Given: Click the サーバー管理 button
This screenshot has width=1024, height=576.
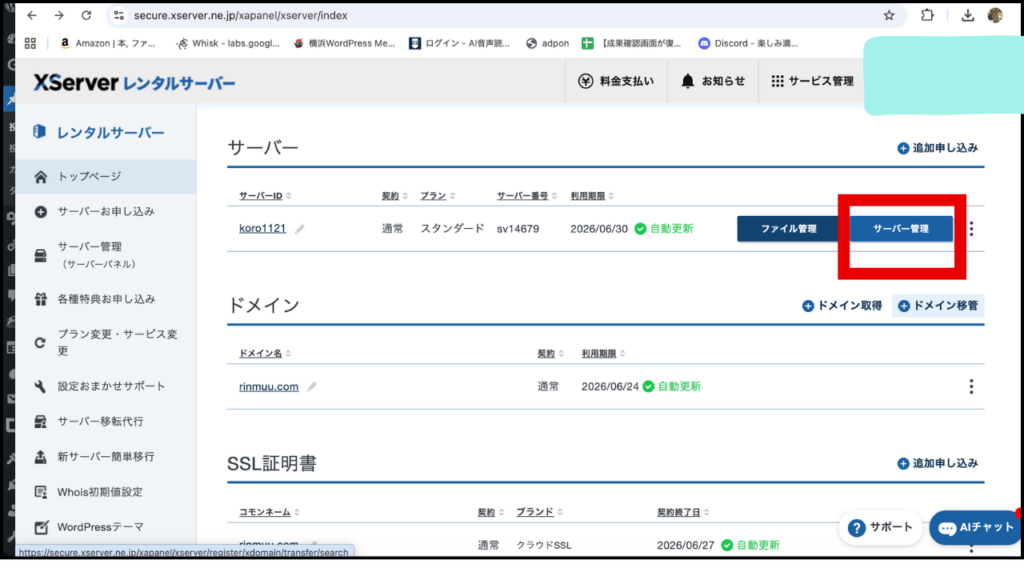Looking at the screenshot, I should point(900,229).
